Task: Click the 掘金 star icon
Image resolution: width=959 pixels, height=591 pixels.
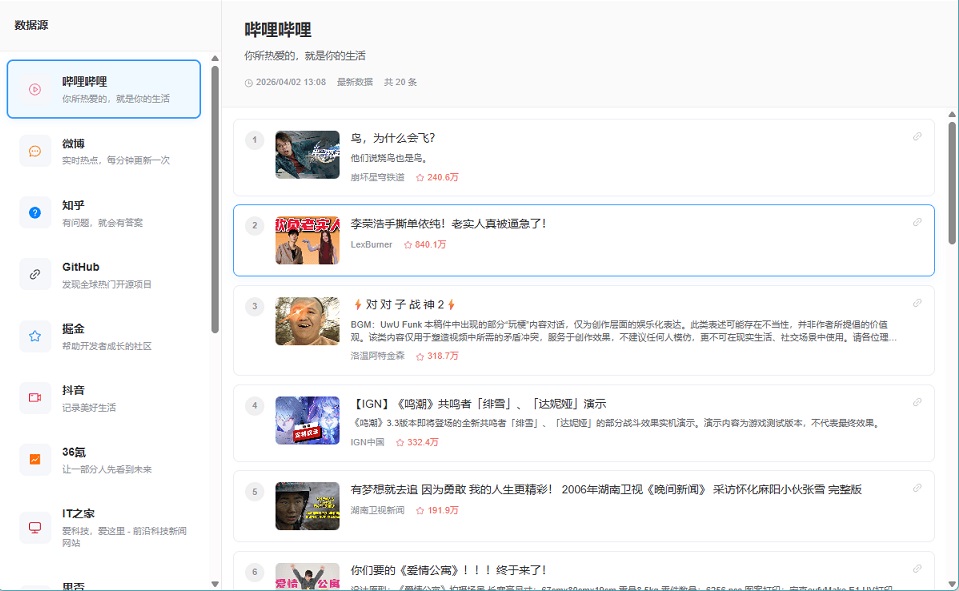Action: tap(35, 336)
